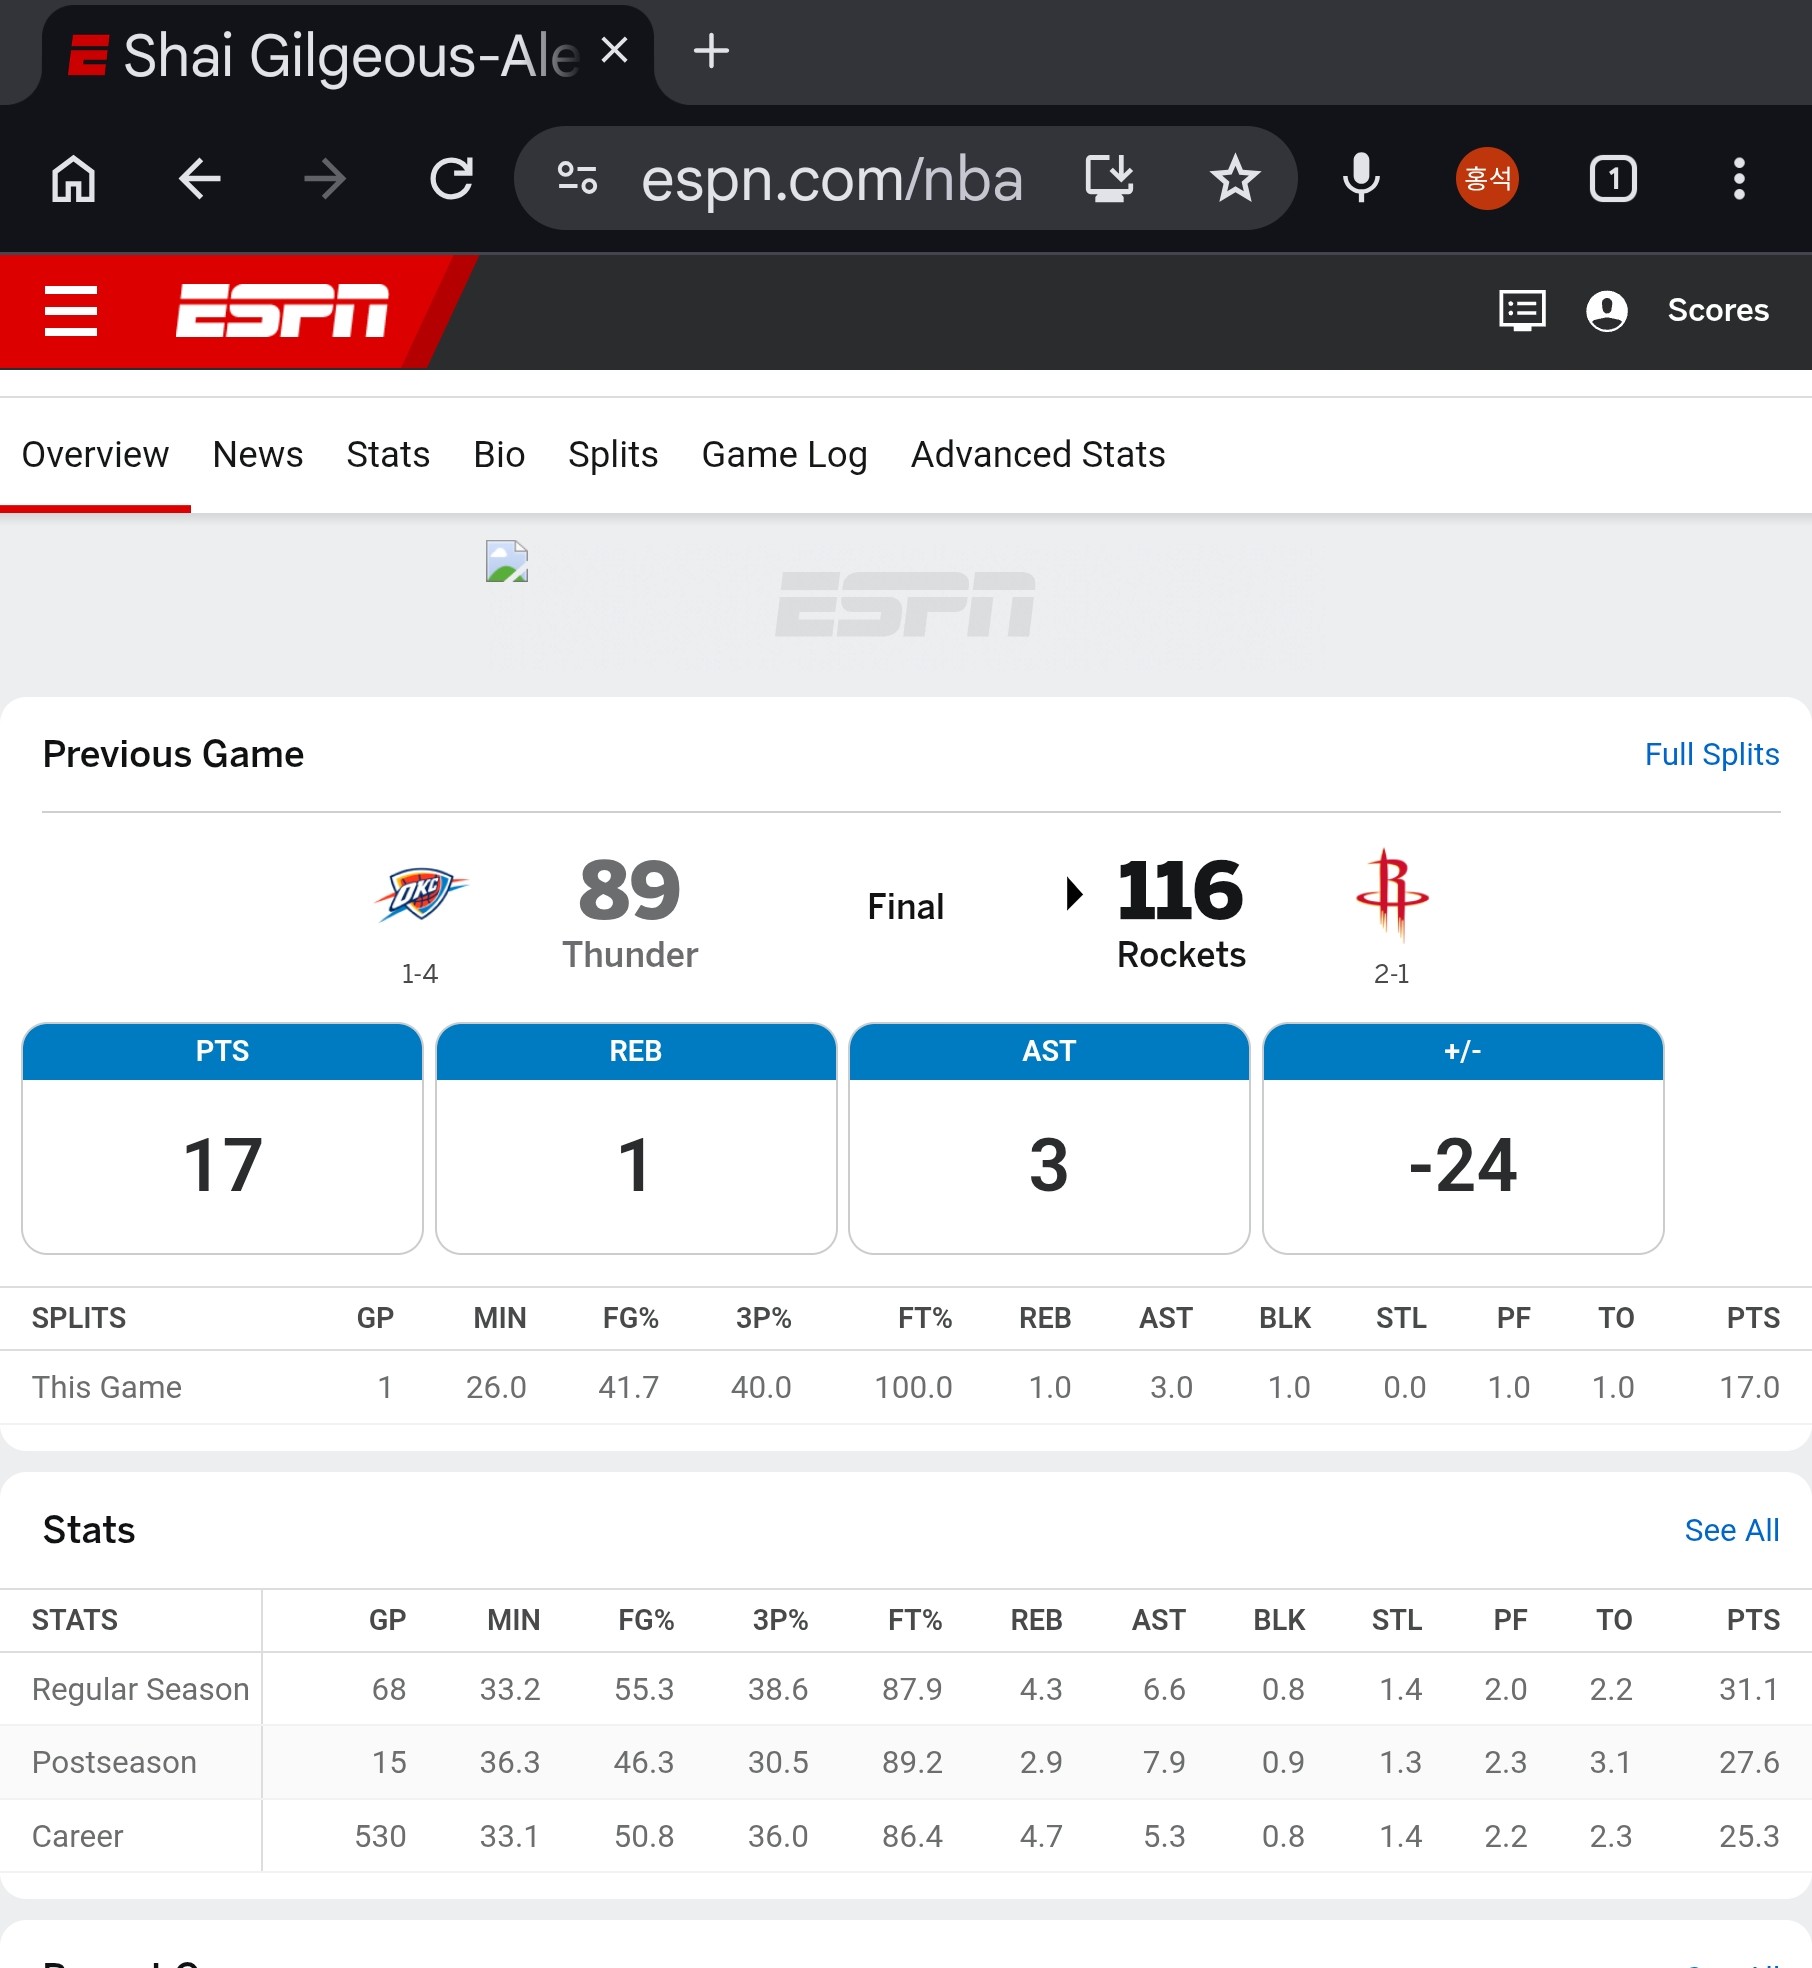Viewport: 1812px width, 1968px height.
Task: Tap the forward arrow in the browser toolbar
Action: point(325,180)
